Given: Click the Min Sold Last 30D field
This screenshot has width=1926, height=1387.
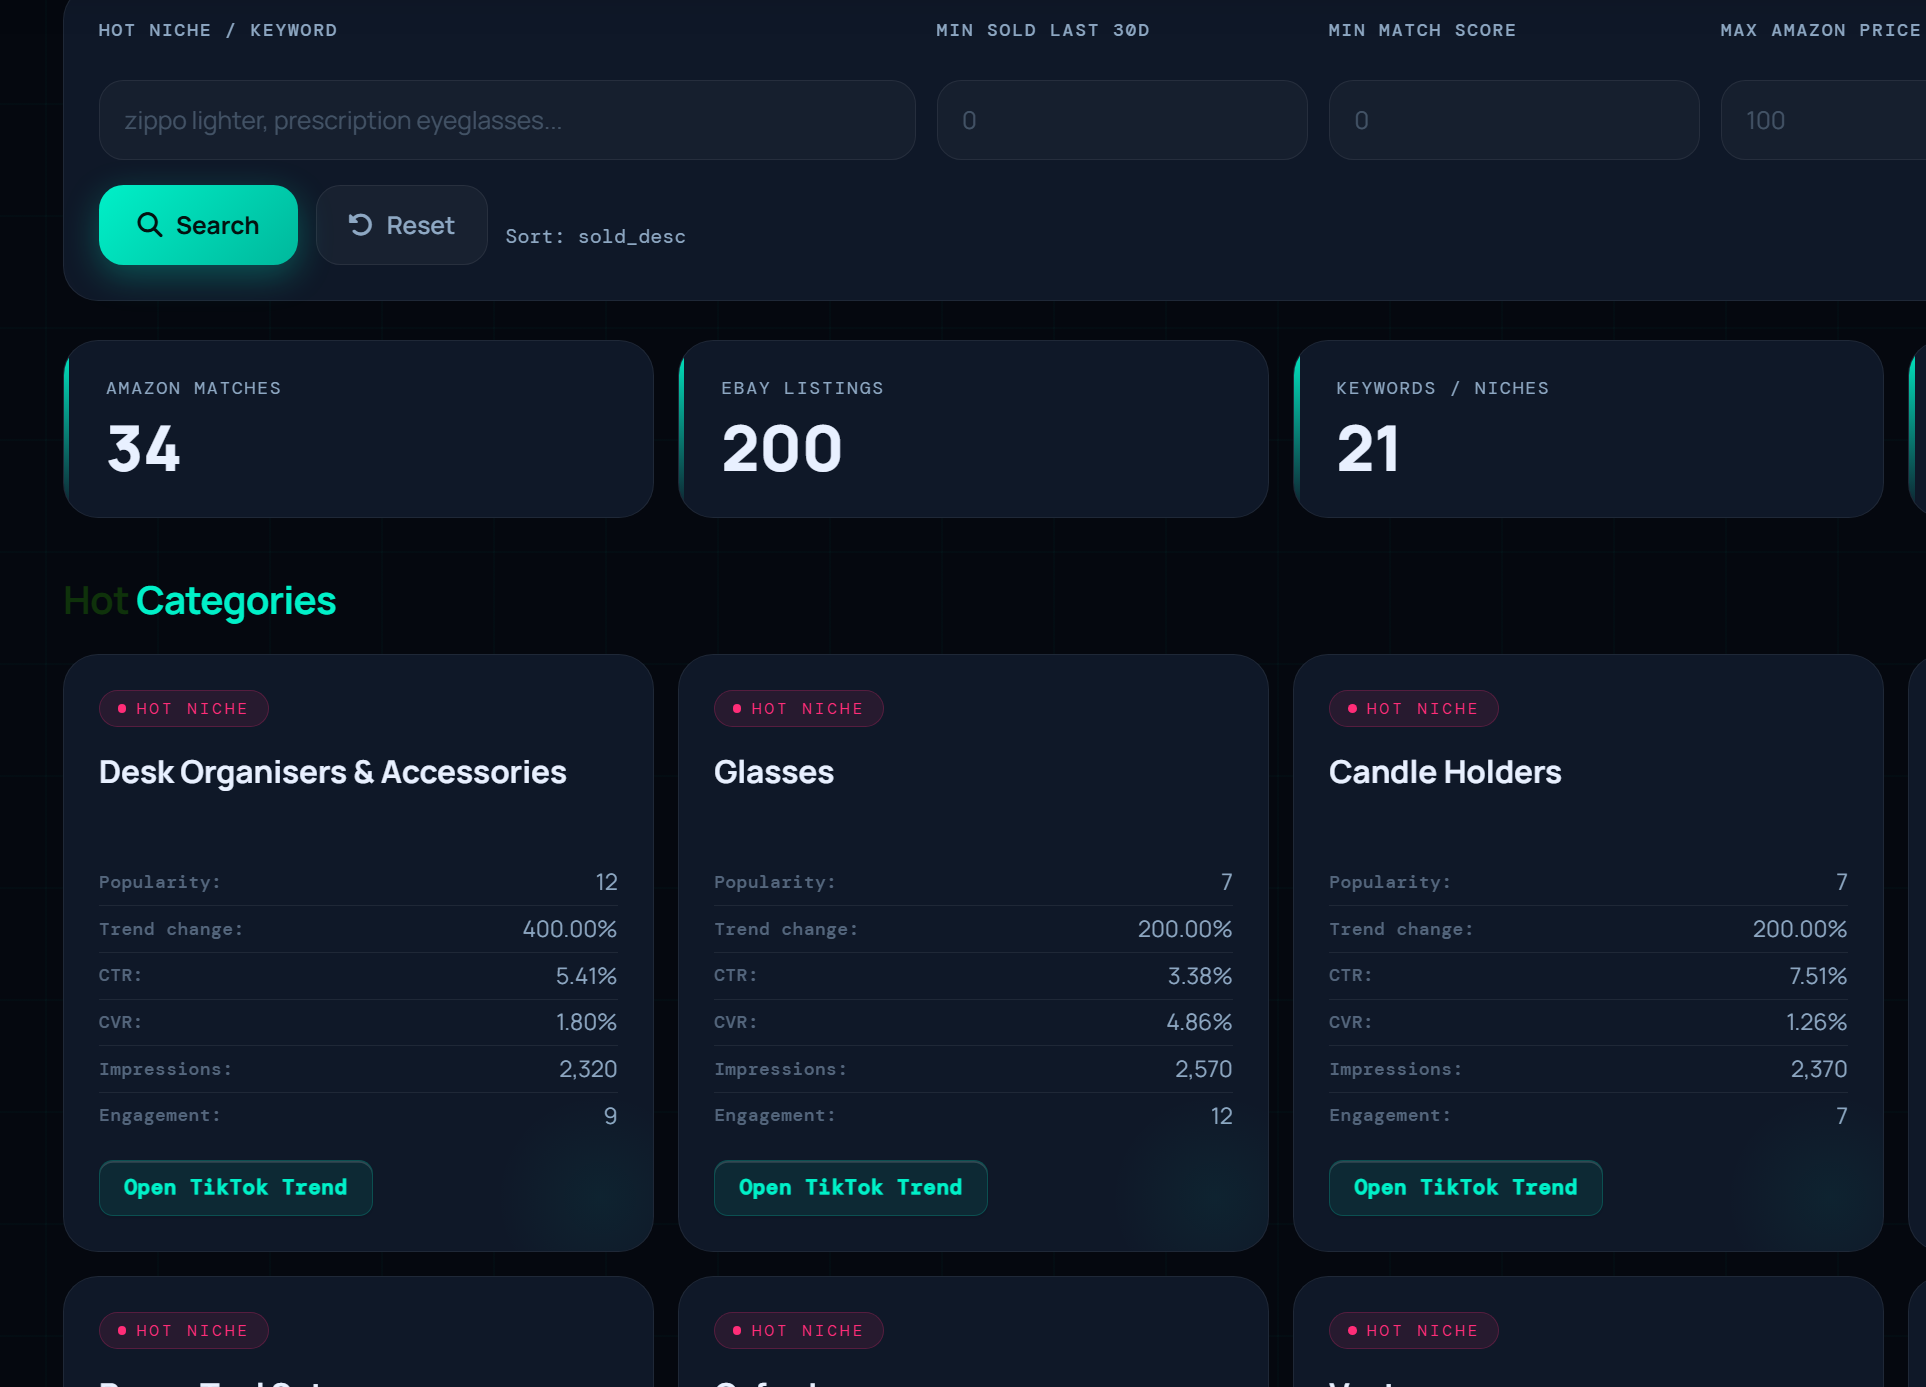Looking at the screenshot, I should pyautogui.click(x=1121, y=120).
